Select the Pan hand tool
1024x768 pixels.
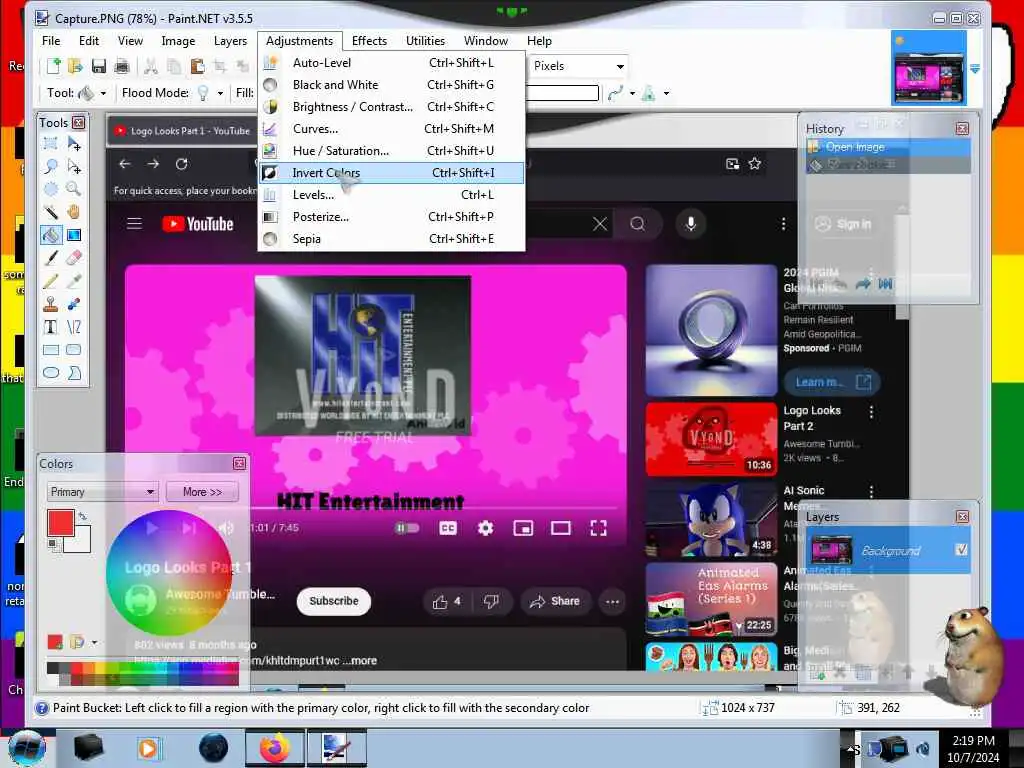click(x=74, y=212)
